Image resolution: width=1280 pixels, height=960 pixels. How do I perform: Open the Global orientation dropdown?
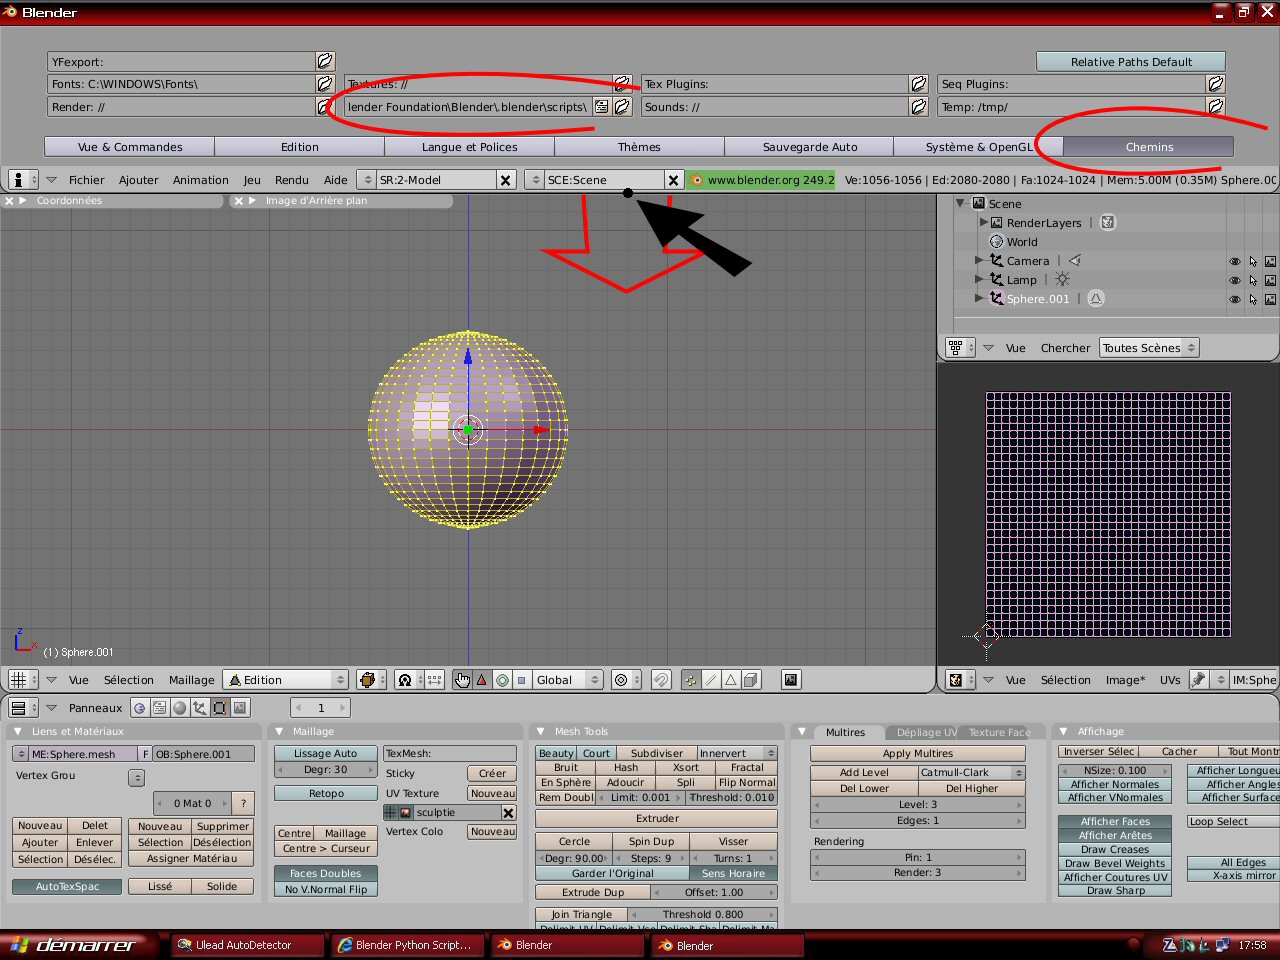(x=567, y=680)
